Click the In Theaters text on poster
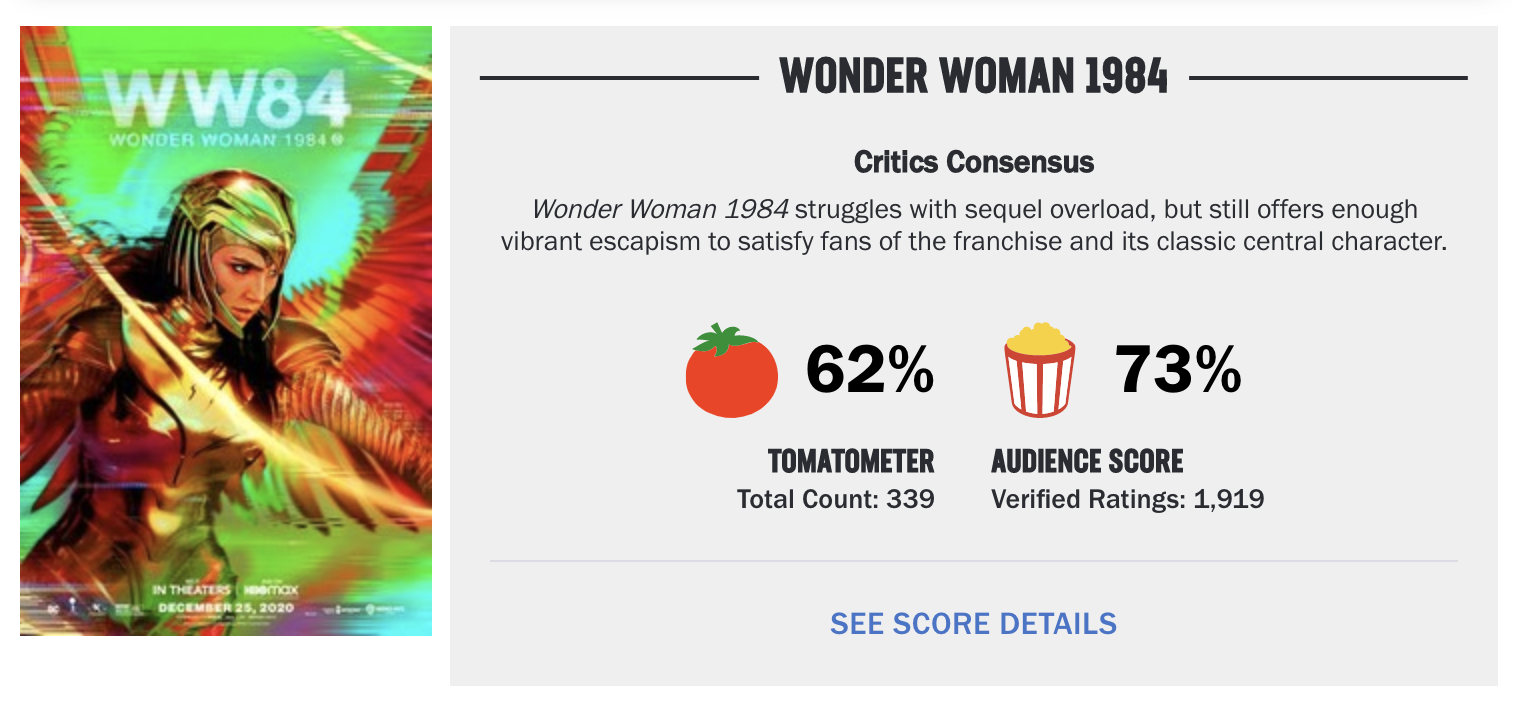The image size is (1518, 708). 191,591
